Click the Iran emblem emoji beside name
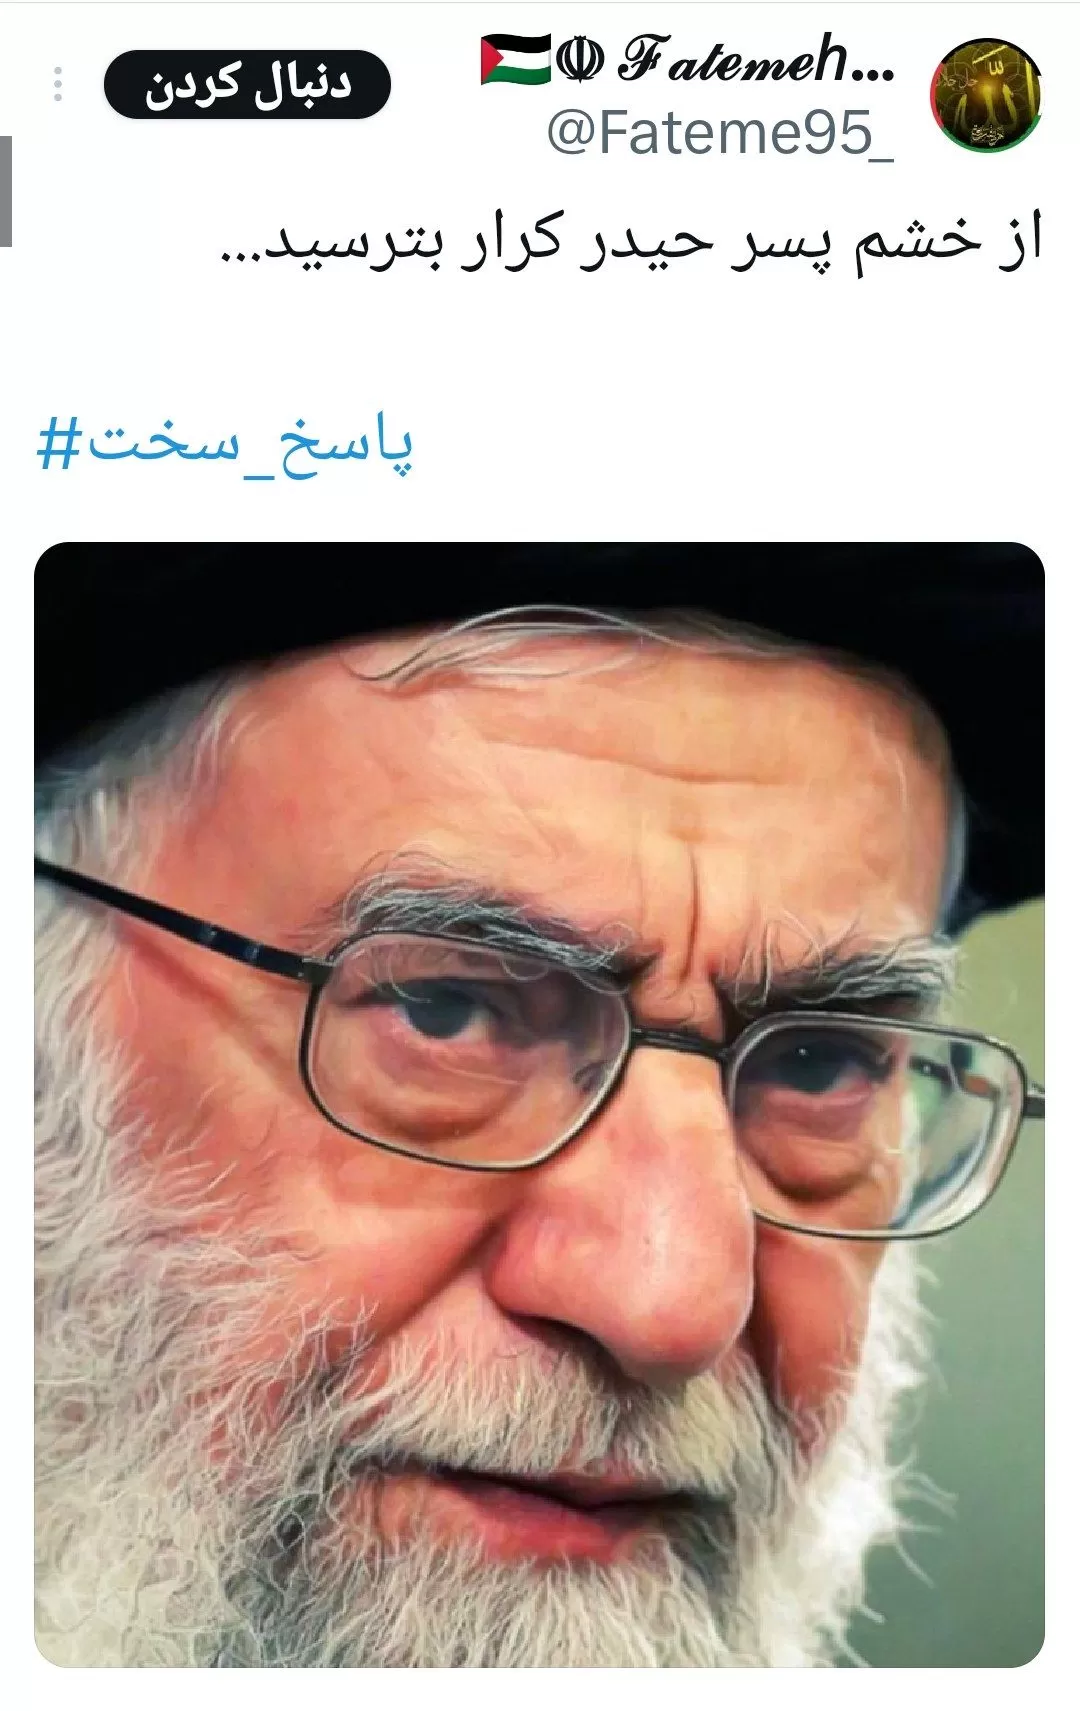This screenshot has width=1080, height=1711. pos(580,60)
